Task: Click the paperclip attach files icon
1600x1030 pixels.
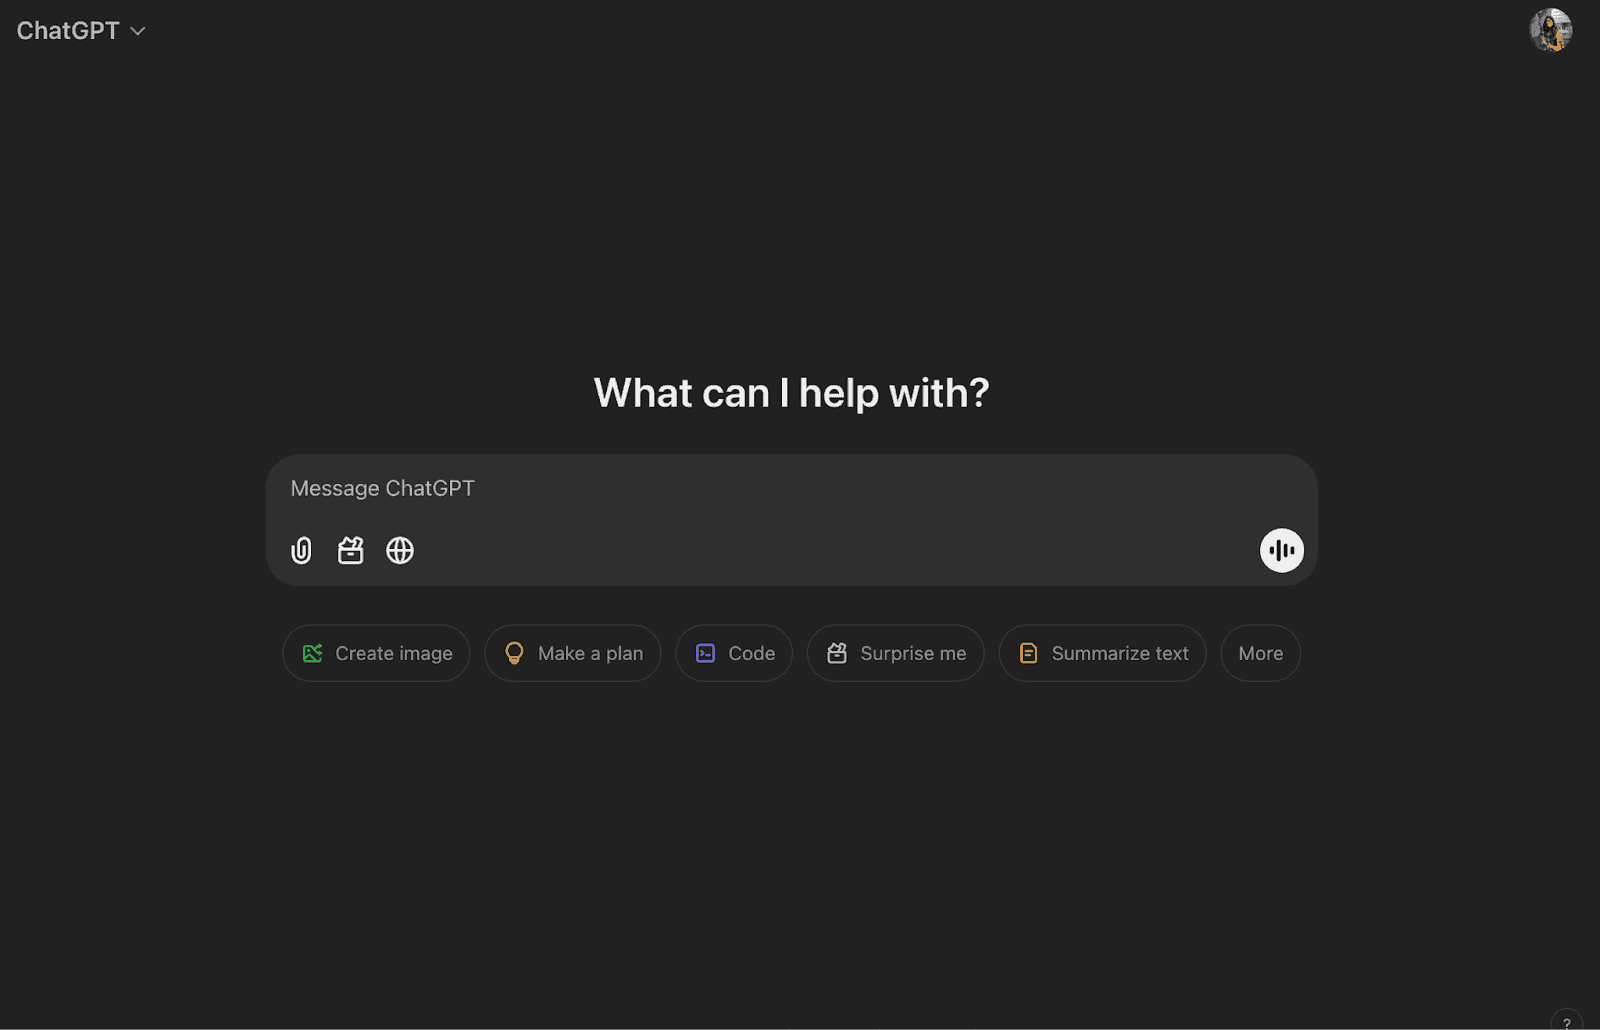Action: [x=301, y=550]
